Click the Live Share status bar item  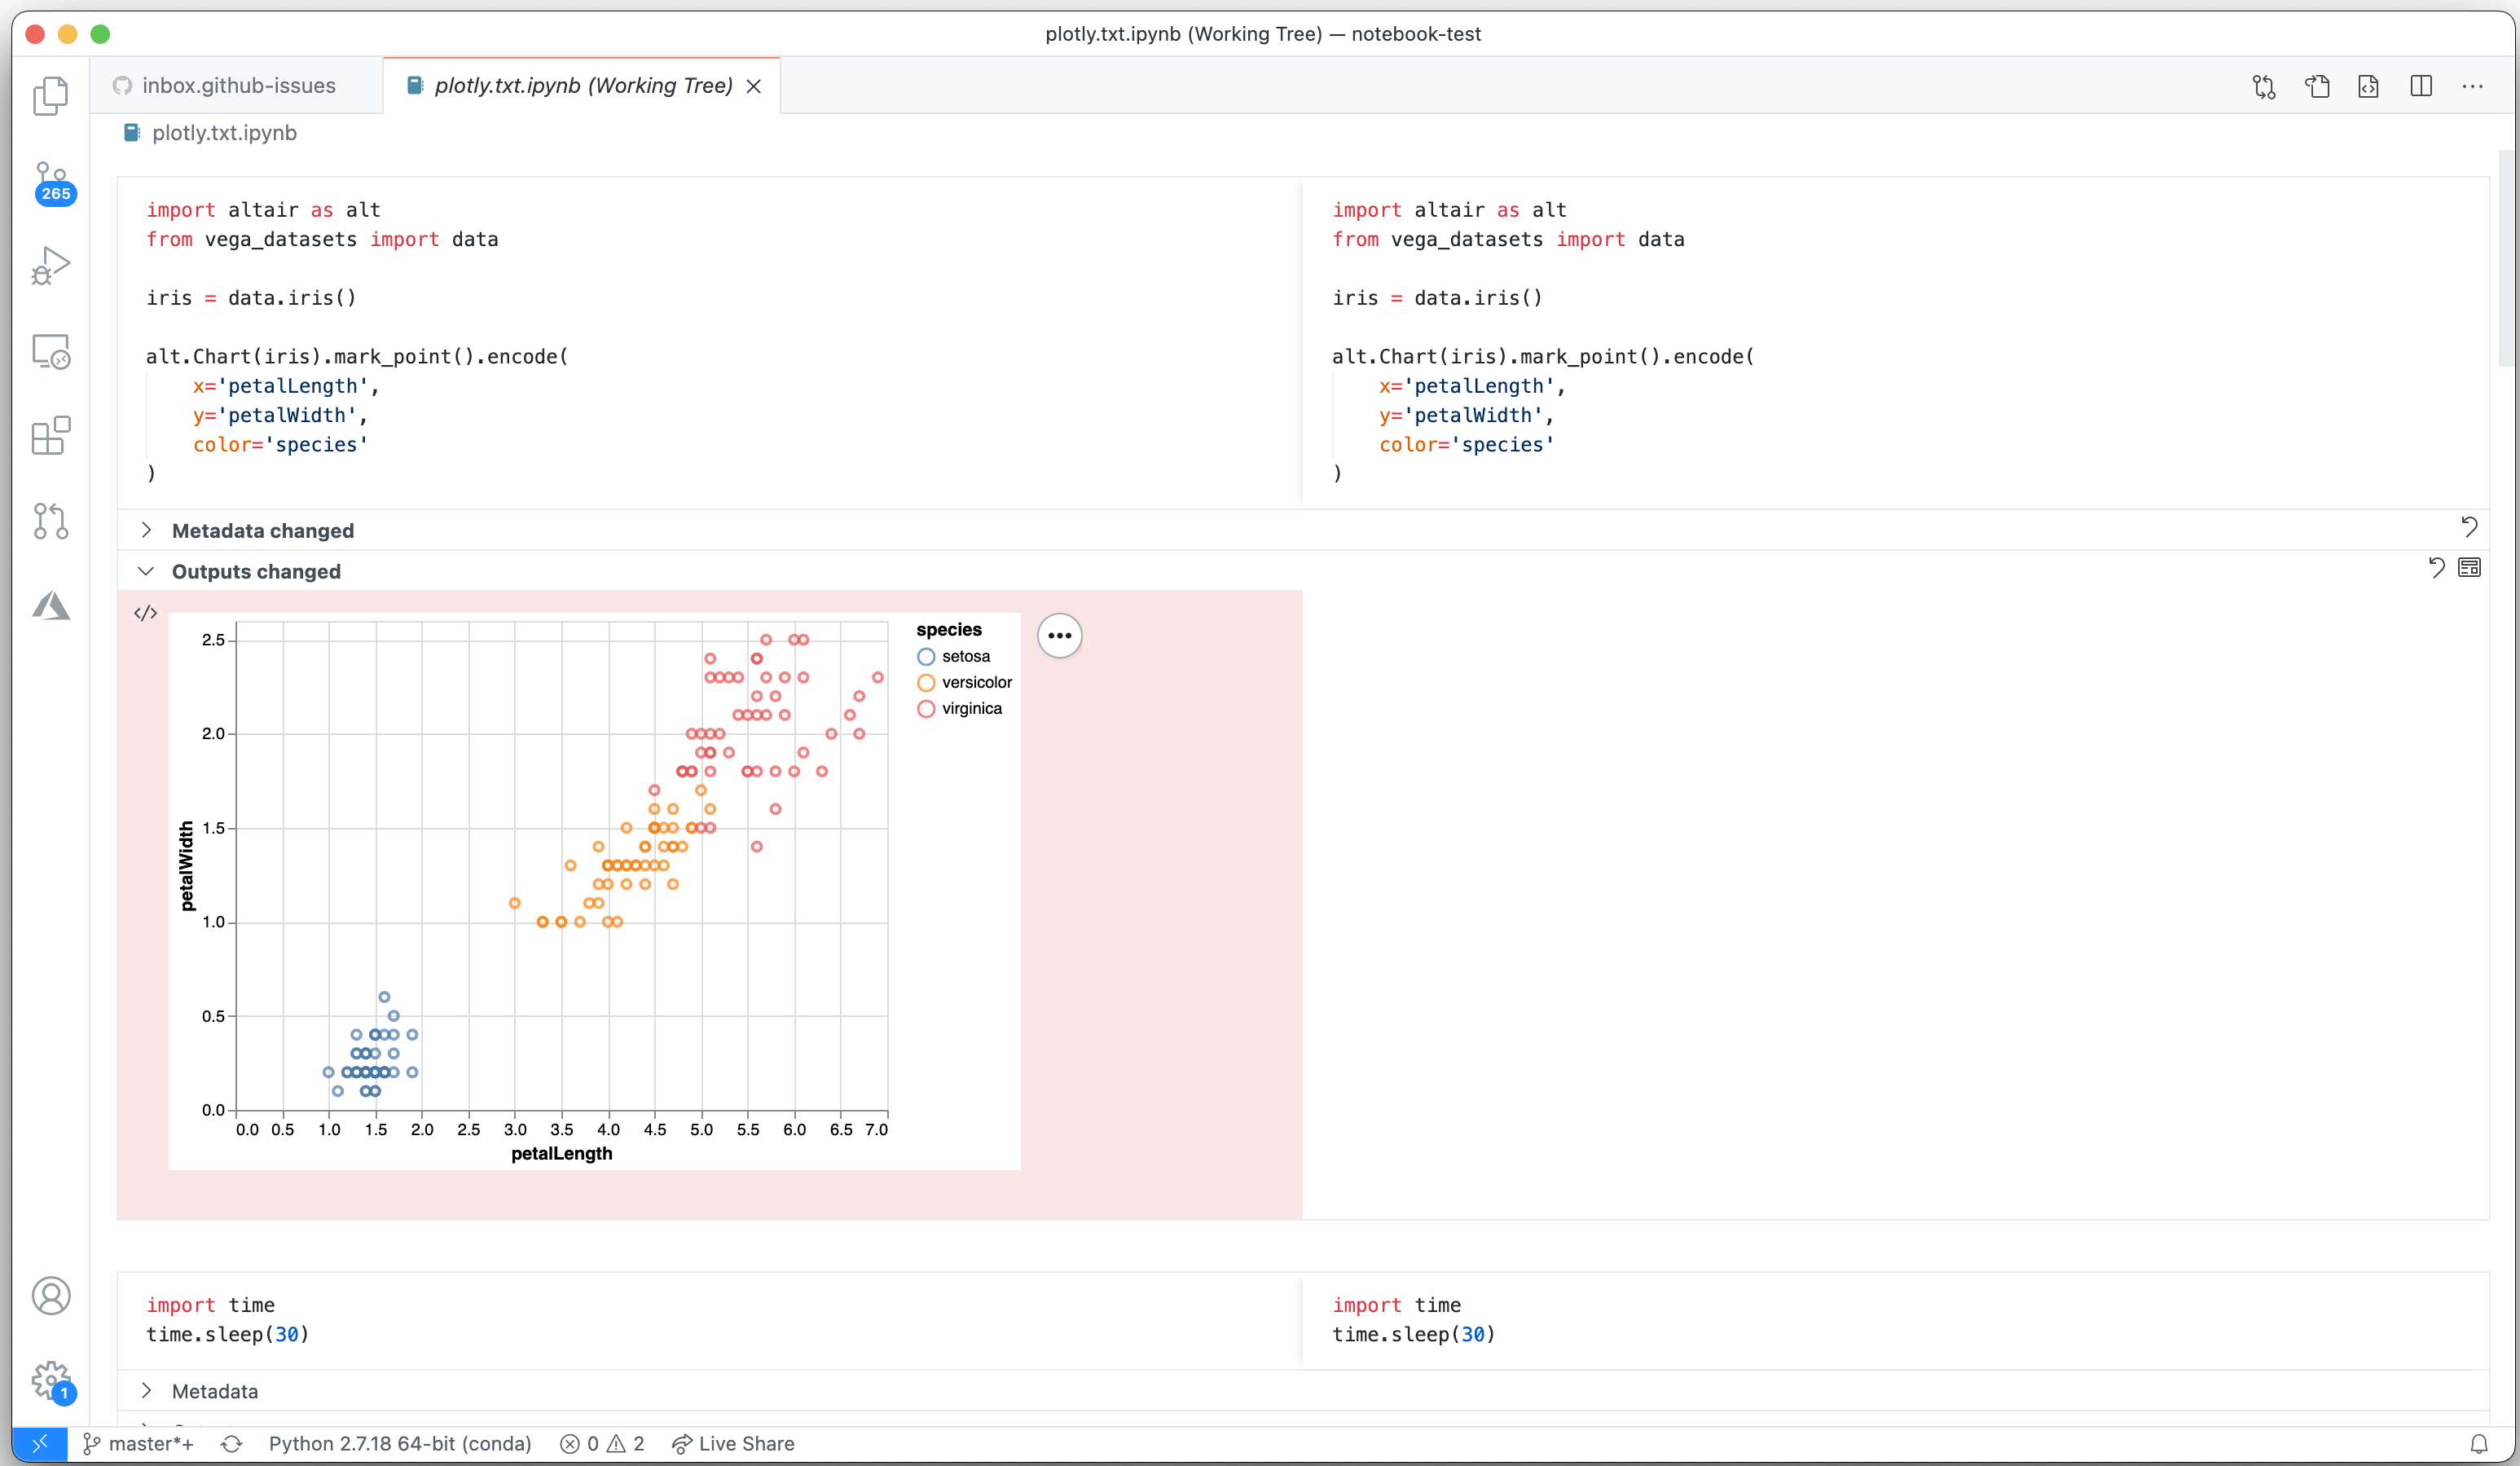click(733, 1443)
